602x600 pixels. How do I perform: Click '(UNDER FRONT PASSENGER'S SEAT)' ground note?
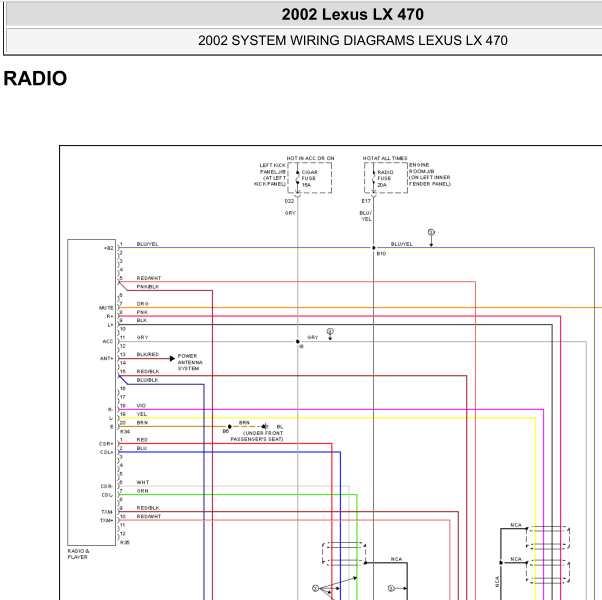[257, 436]
